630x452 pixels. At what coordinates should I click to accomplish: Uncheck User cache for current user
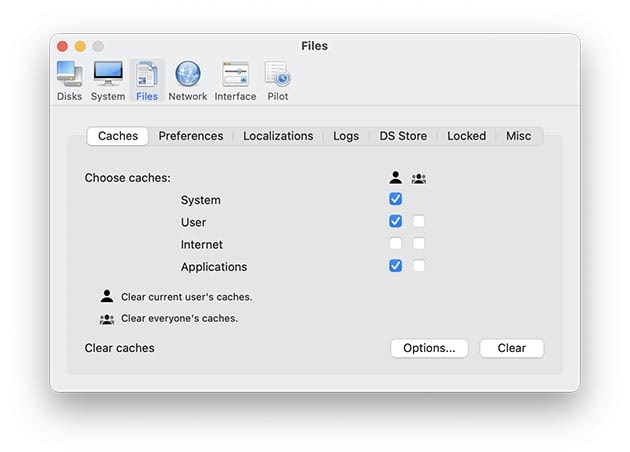pos(395,221)
